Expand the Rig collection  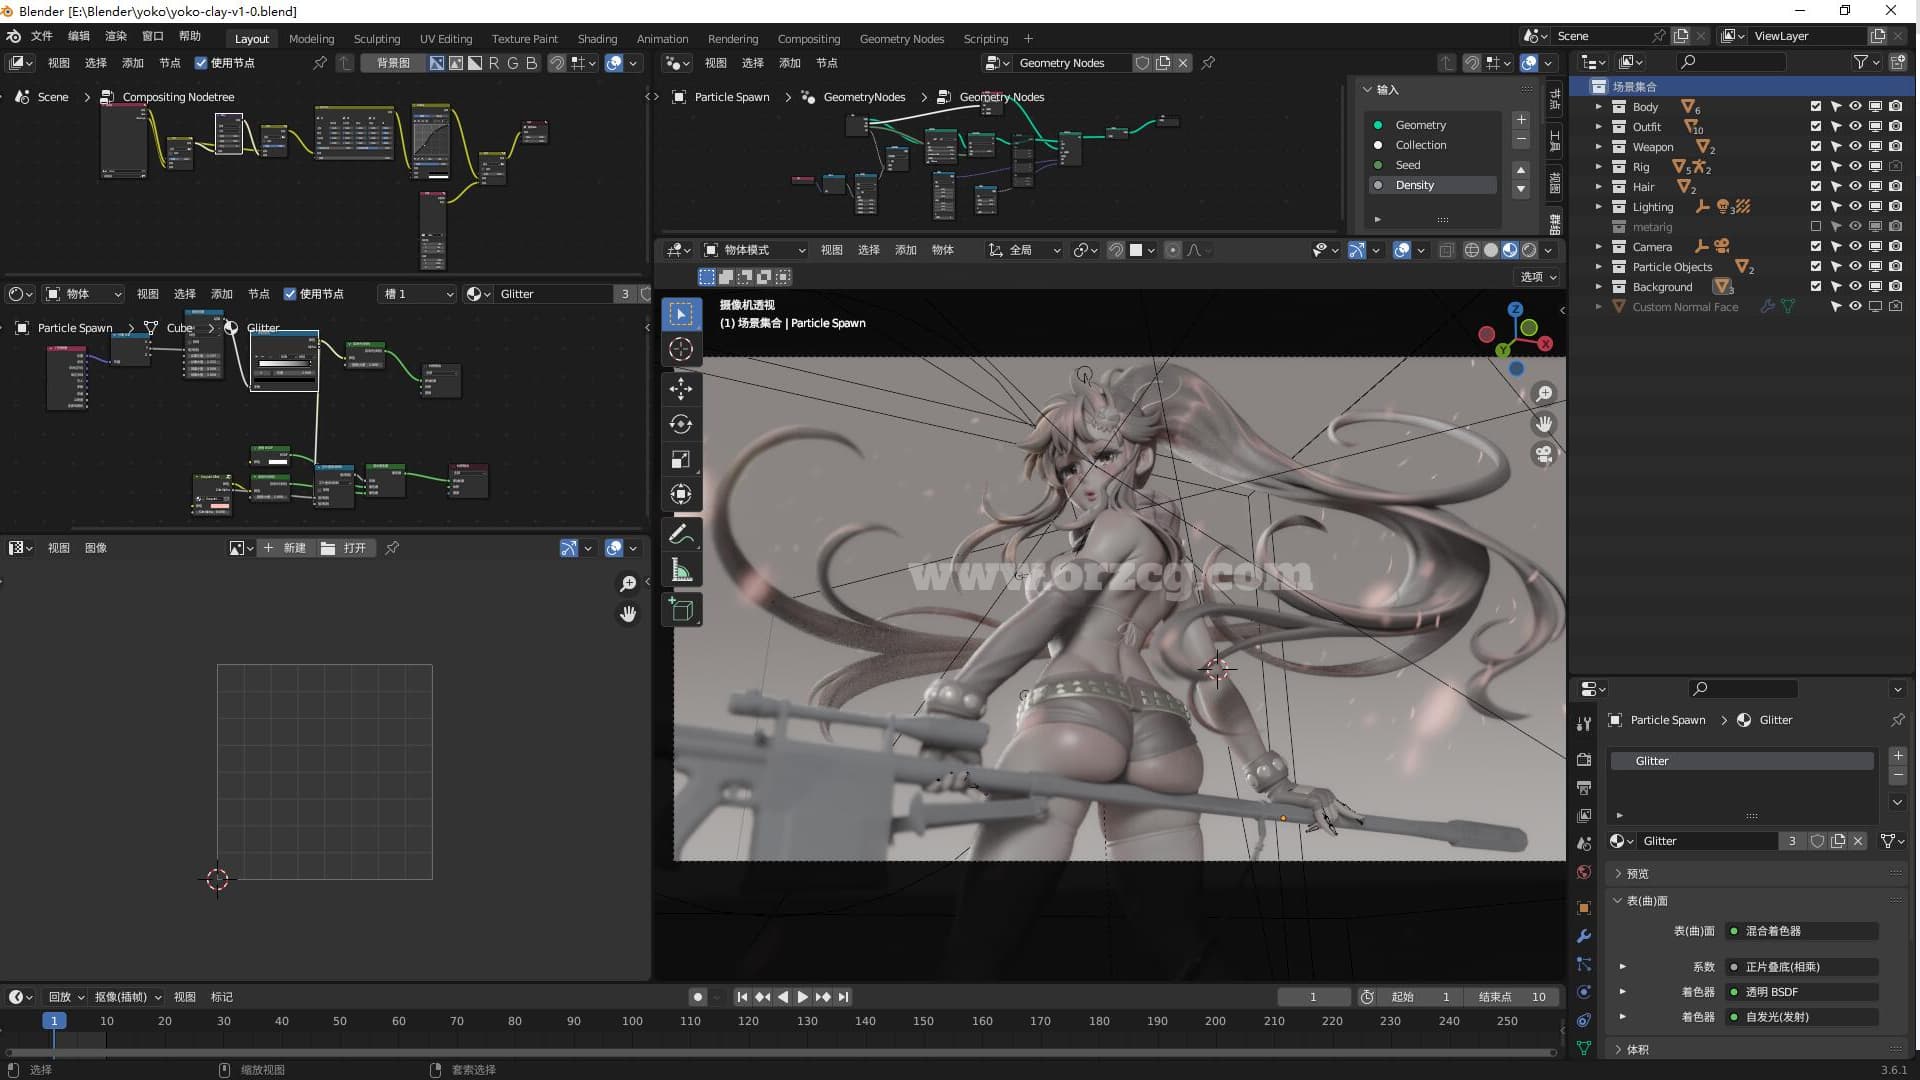1598,166
